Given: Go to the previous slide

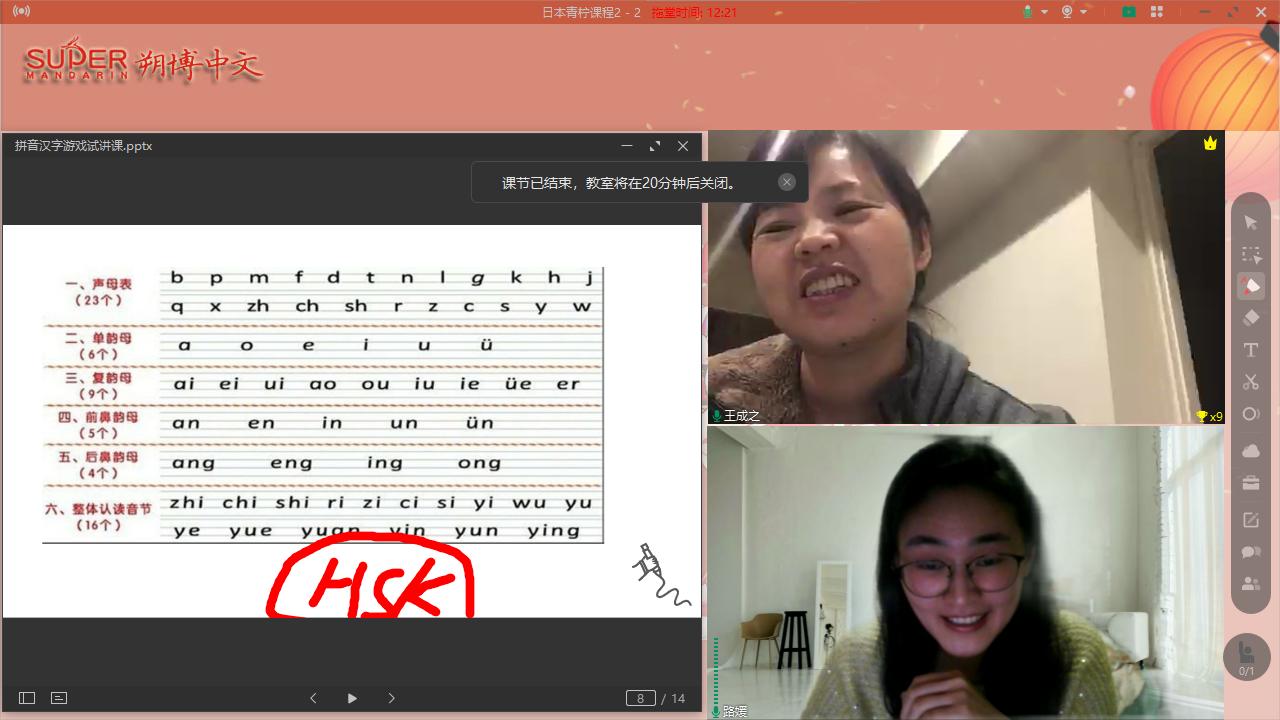Looking at the screenshot, I should [x=313, y=698].
